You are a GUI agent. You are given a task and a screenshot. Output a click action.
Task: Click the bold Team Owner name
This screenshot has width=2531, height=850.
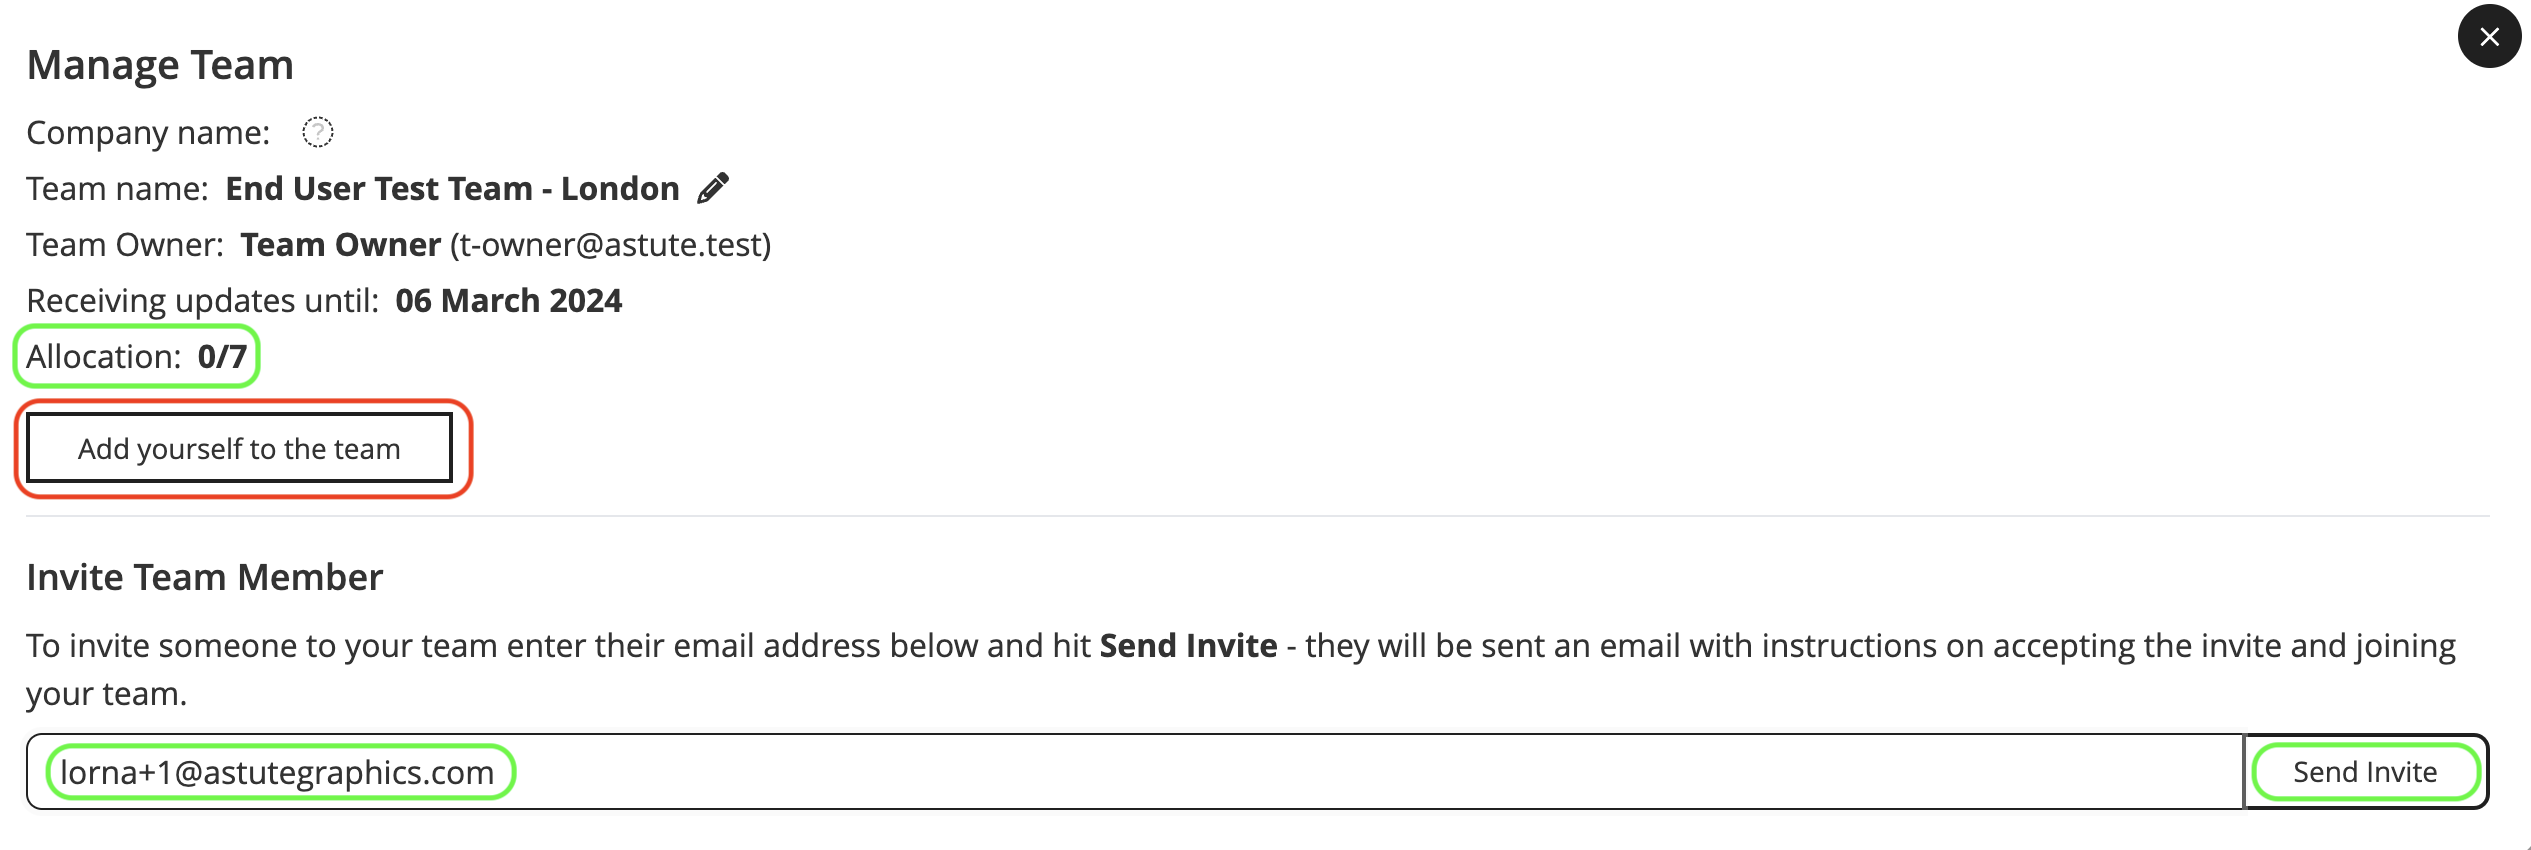pos(340,245)
